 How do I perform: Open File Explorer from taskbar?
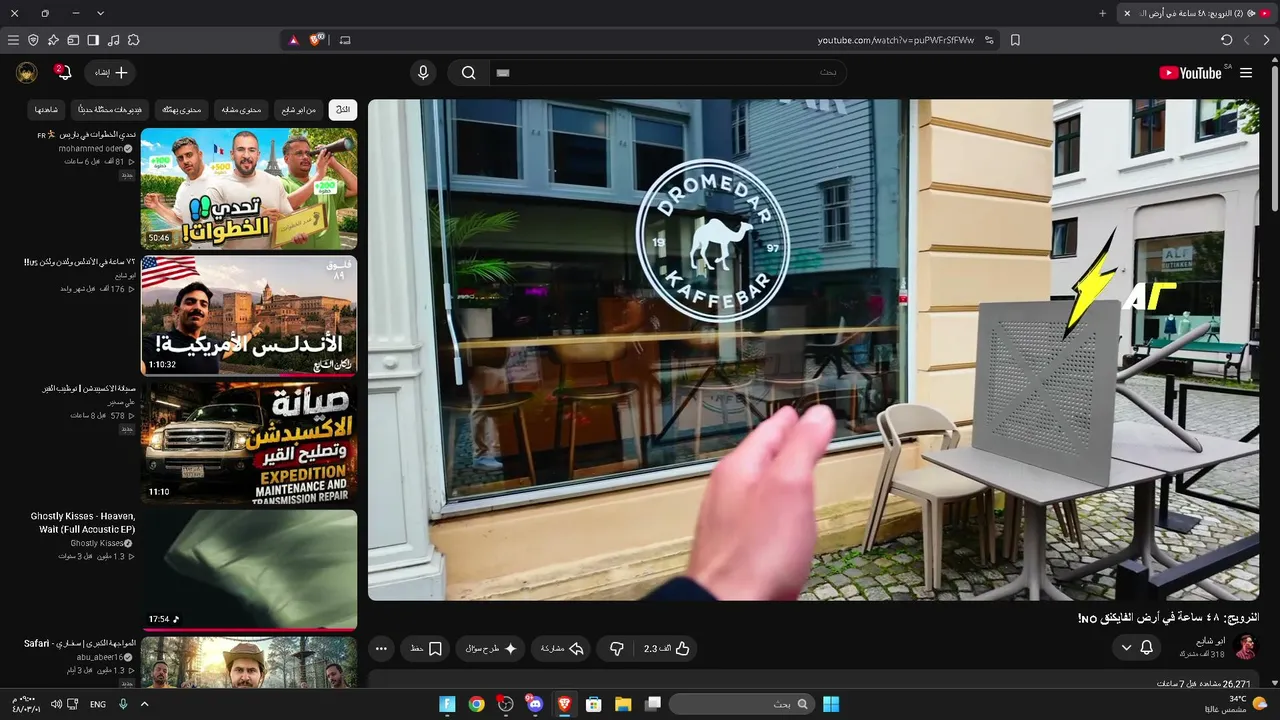click(x=623, y=704)
